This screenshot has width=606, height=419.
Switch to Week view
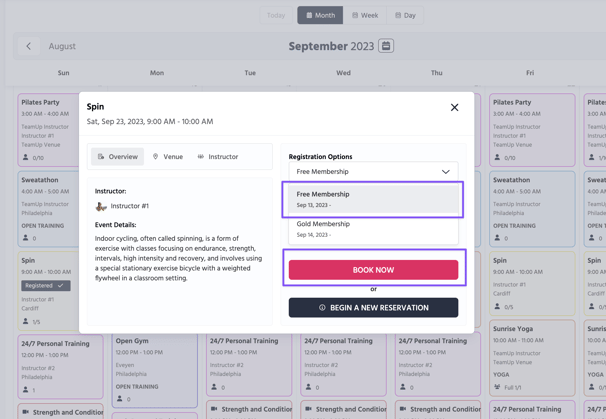[365, 15]
